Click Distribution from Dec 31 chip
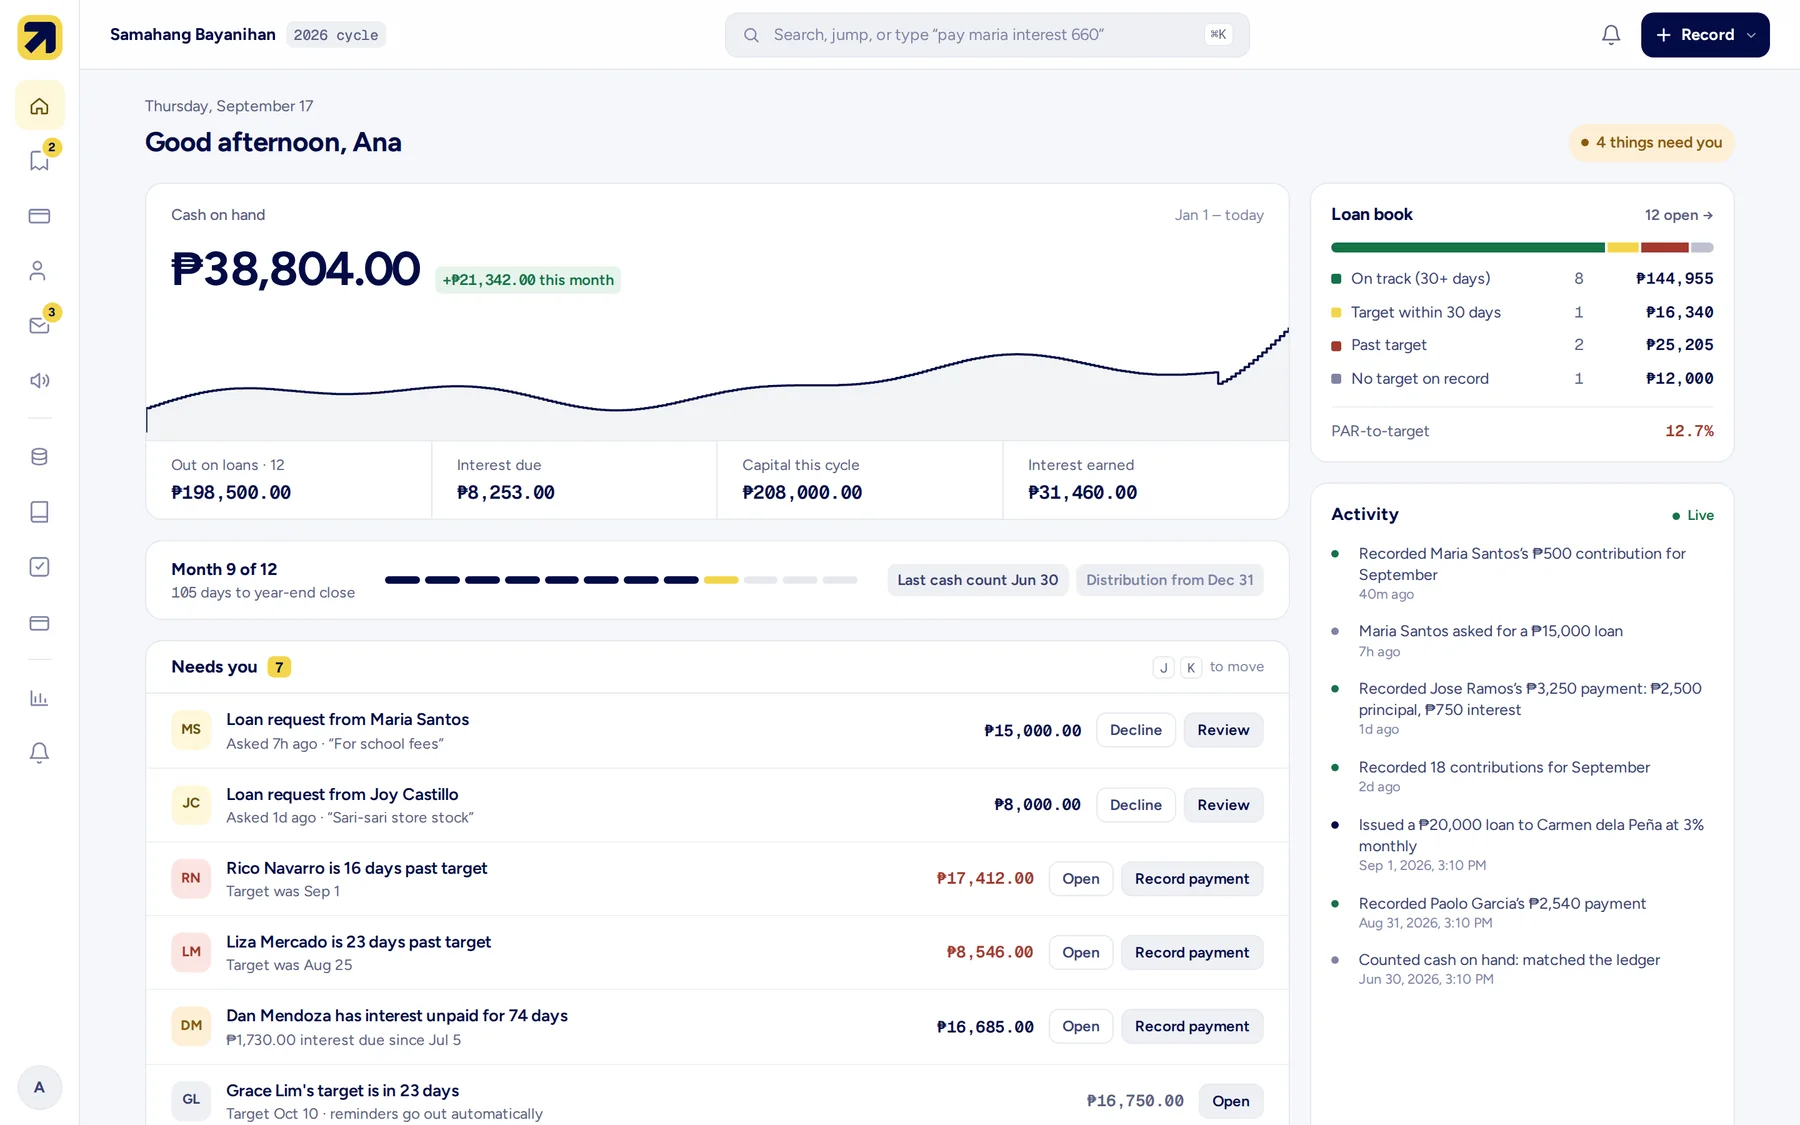The width and height of the screenshot is (1800, 1125). click(x=1169, y=580)
